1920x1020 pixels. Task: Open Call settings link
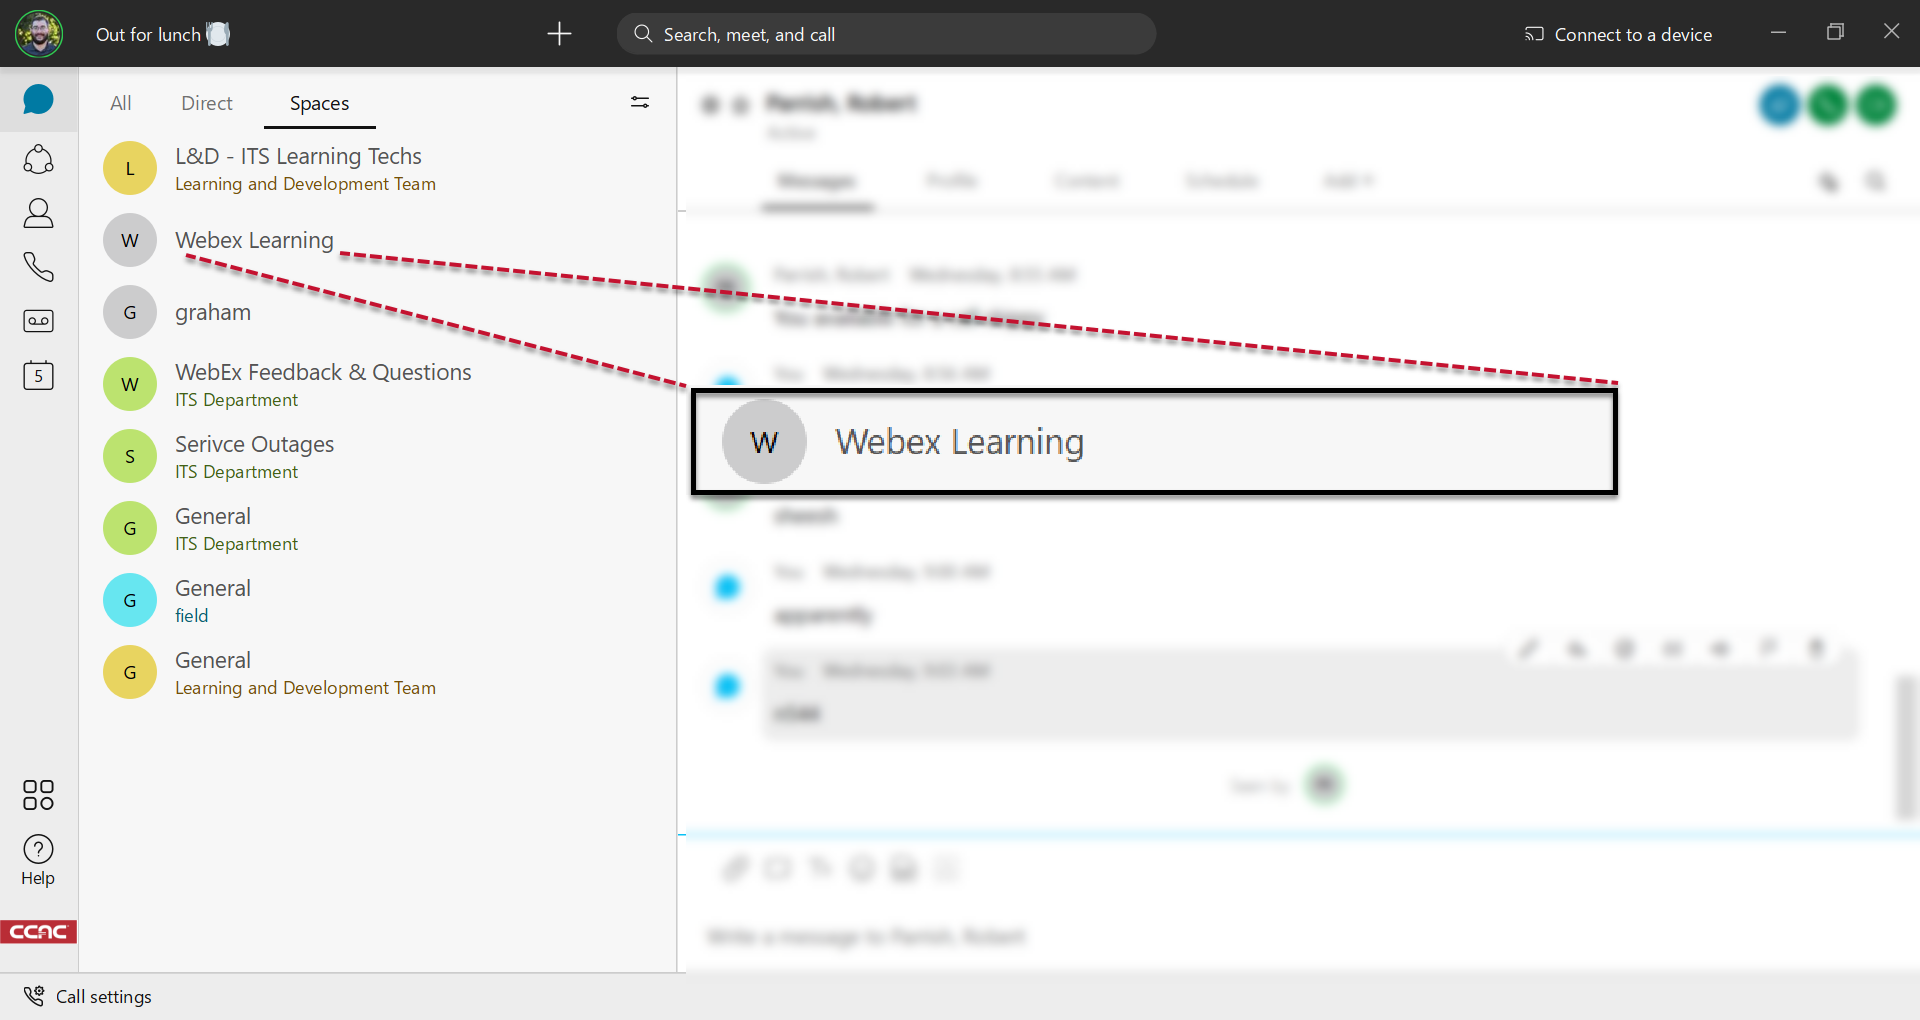[104, 996]
